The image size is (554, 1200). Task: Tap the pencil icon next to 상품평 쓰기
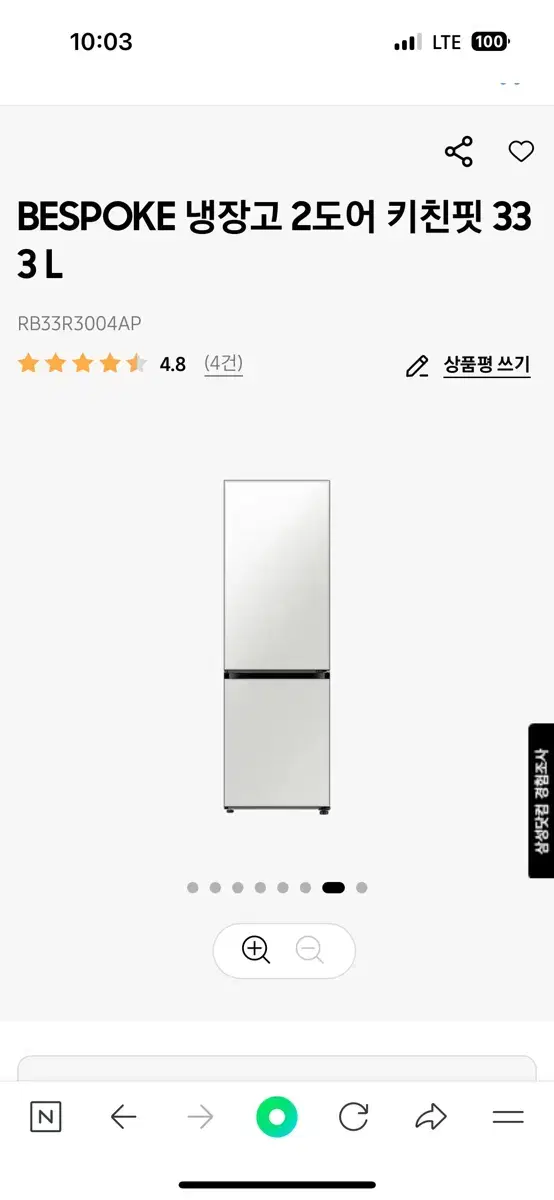pyautogui.click(x=417, y=366)
